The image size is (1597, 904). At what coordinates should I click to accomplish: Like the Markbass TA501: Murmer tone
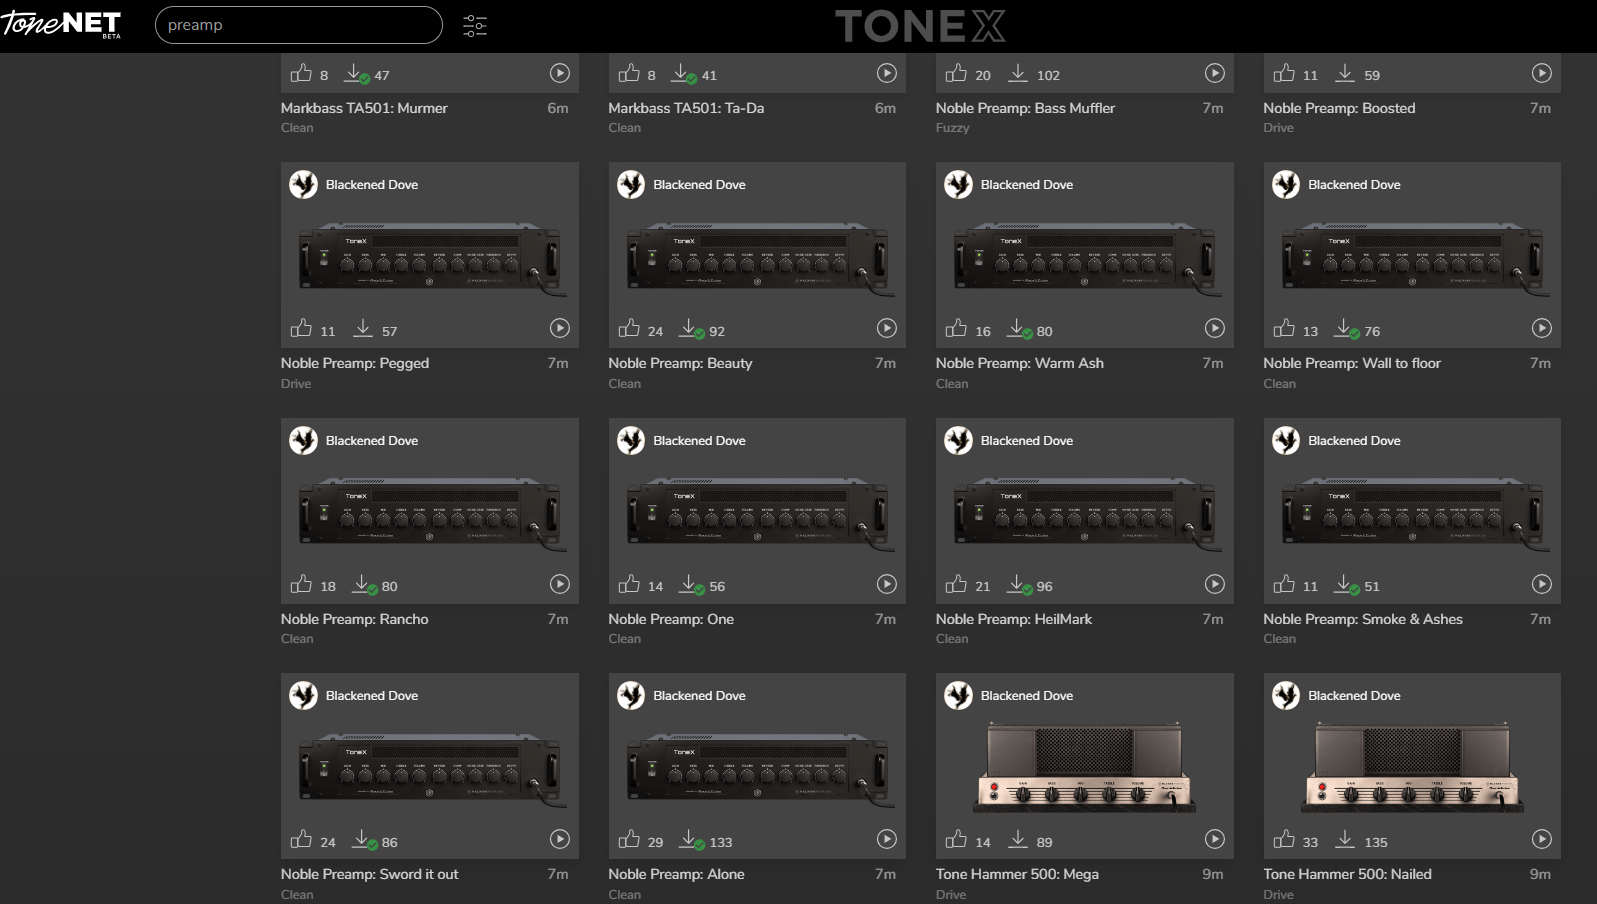coord(301,73)
